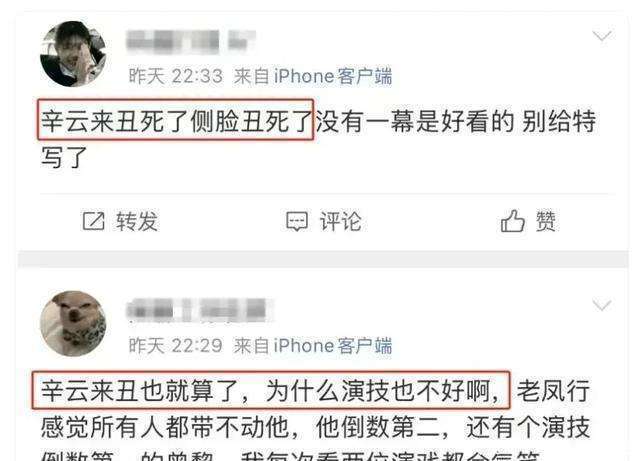
Task: Click the repost (转发) arrow icon
Action: 93,221
